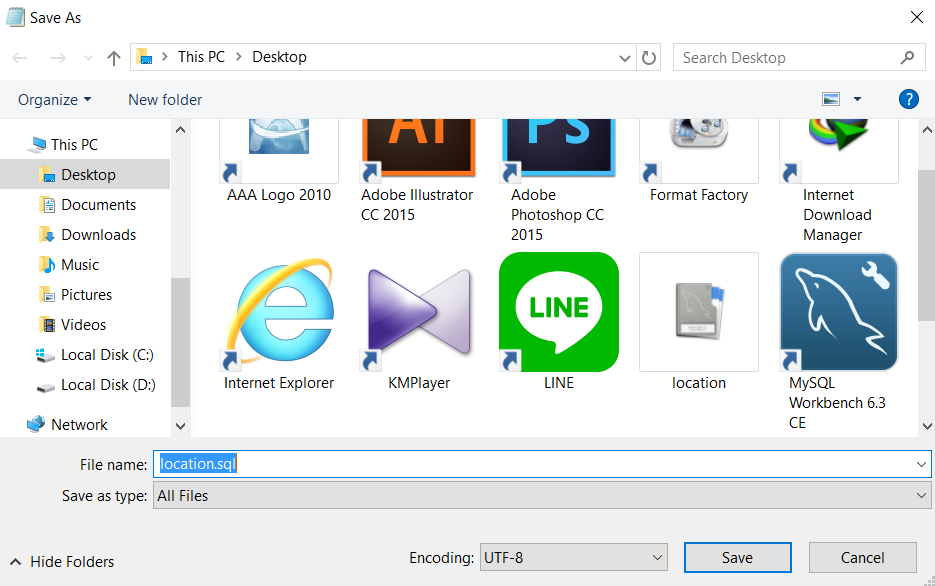Screen dimensions: 935x586
Task: Create a New folder
Action: point(165,100)
